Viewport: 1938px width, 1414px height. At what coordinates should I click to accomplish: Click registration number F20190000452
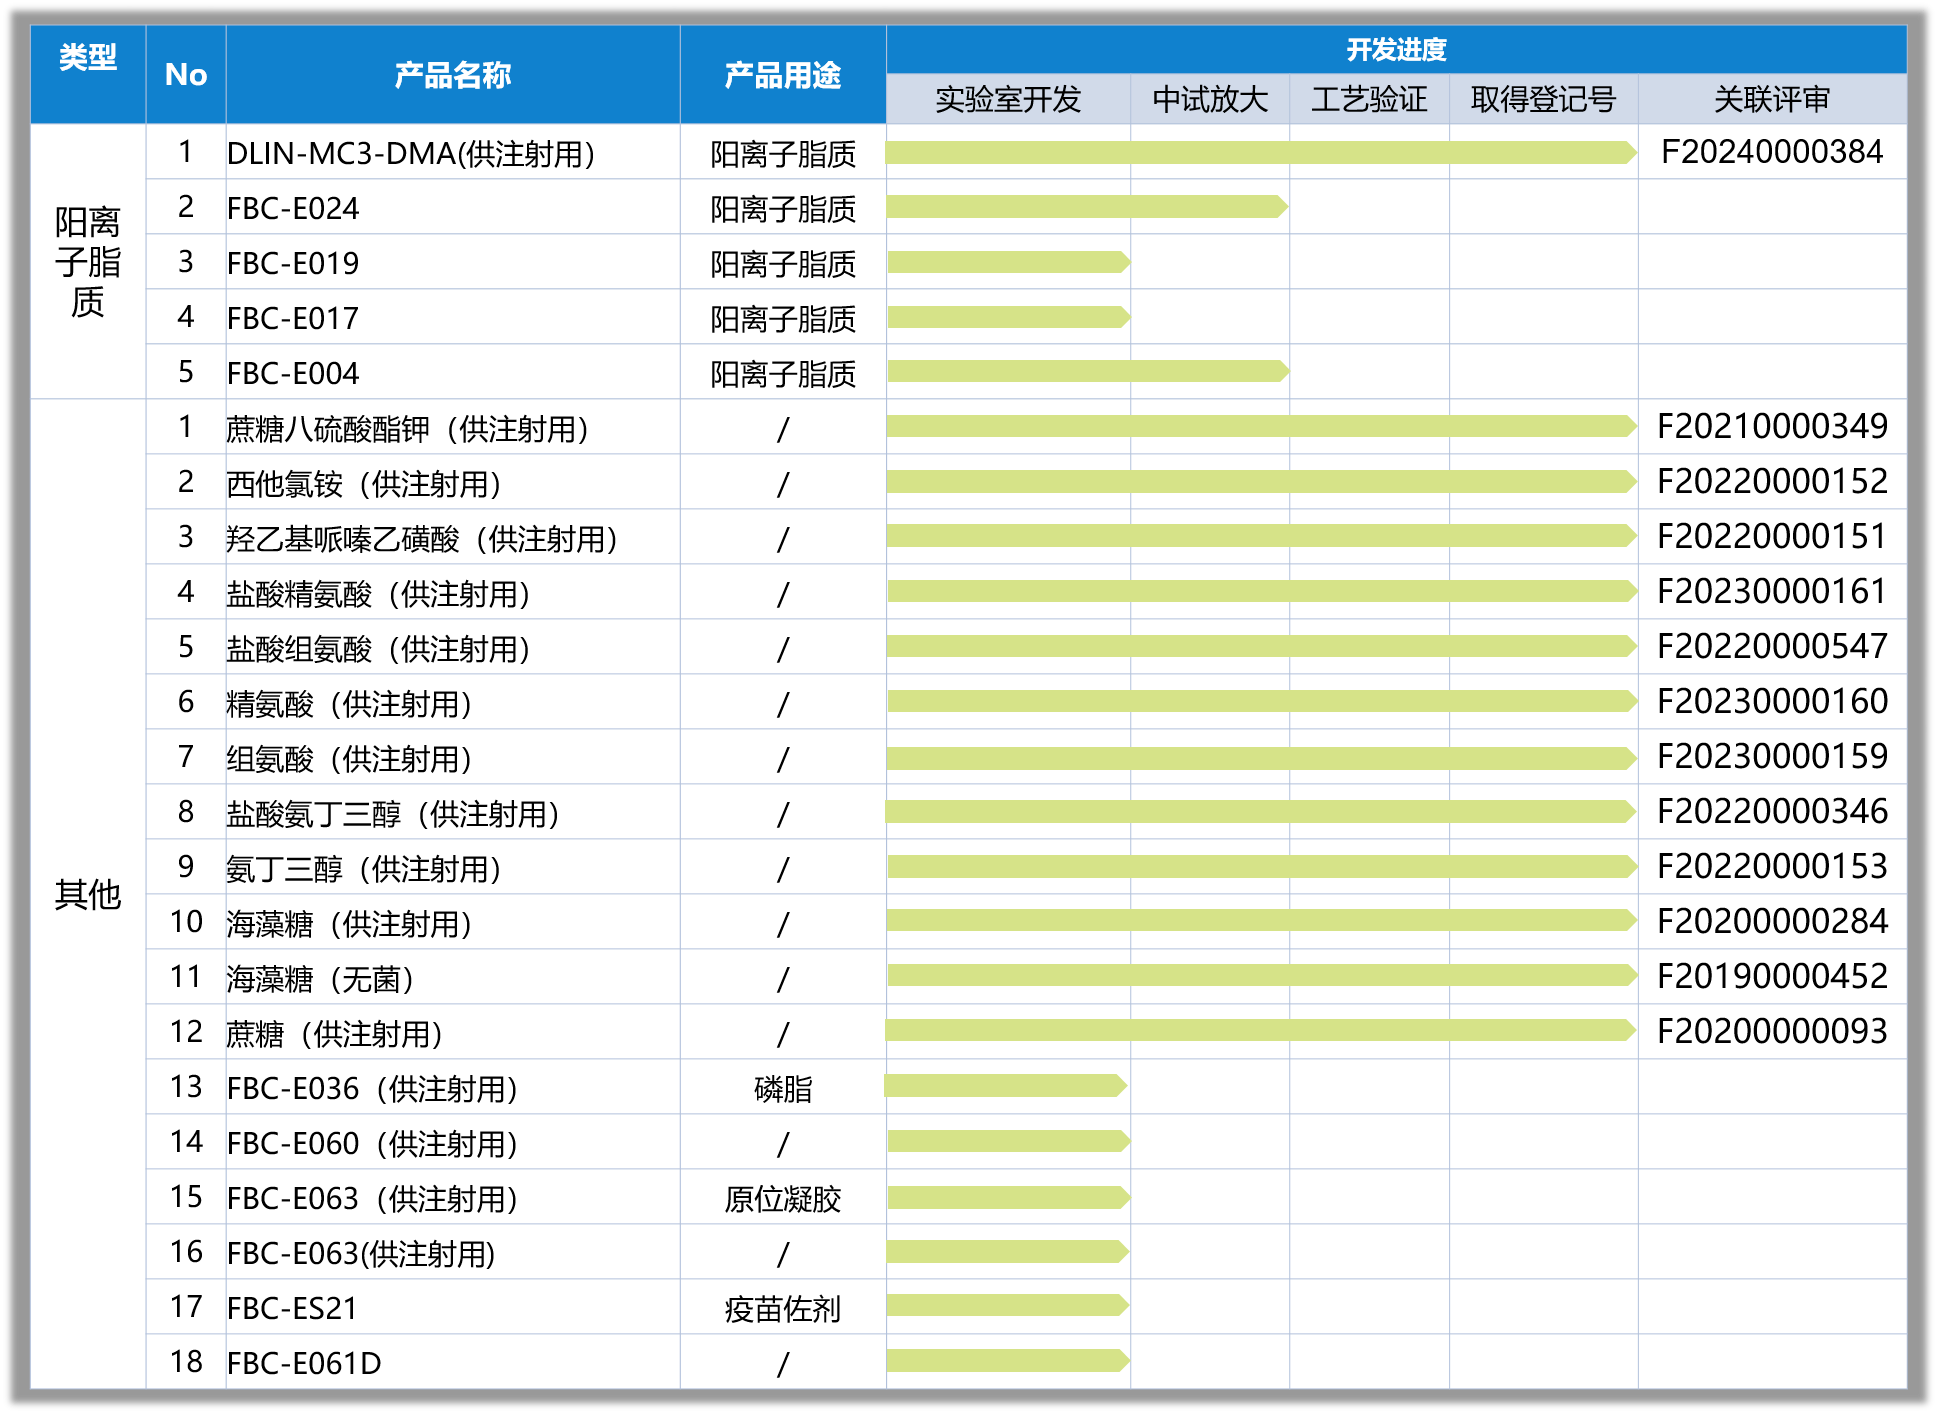(1771, 977)
